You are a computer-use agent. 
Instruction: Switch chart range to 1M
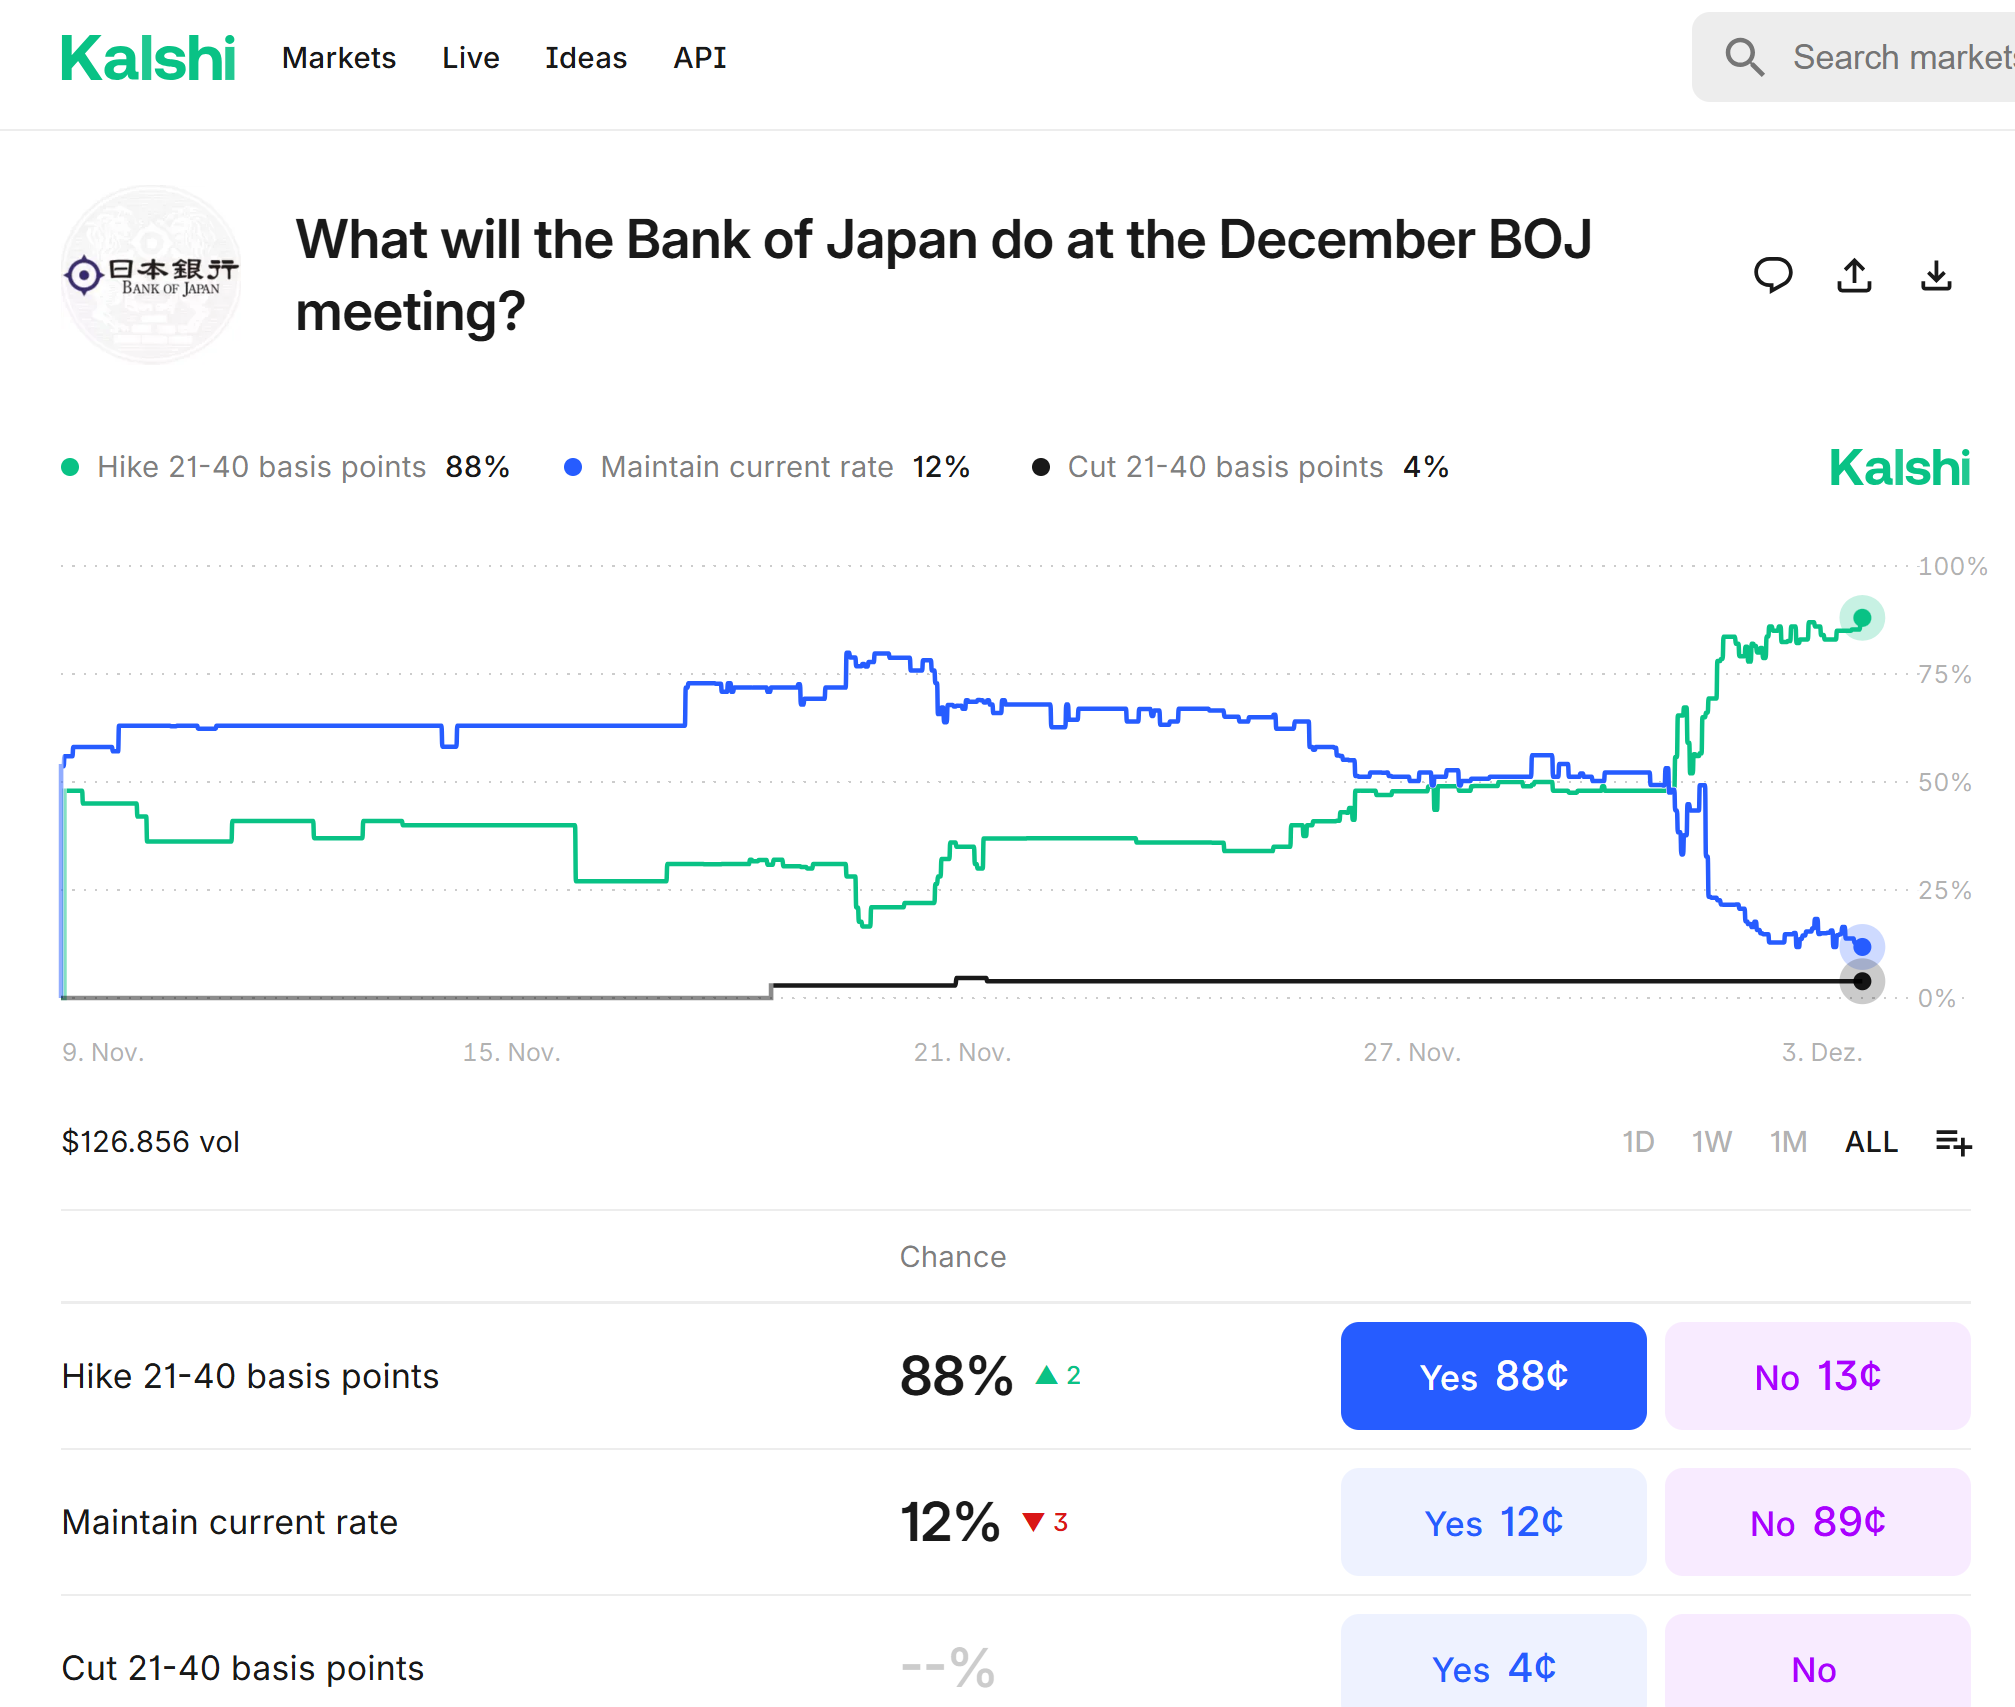(x=1788, y=1142)
